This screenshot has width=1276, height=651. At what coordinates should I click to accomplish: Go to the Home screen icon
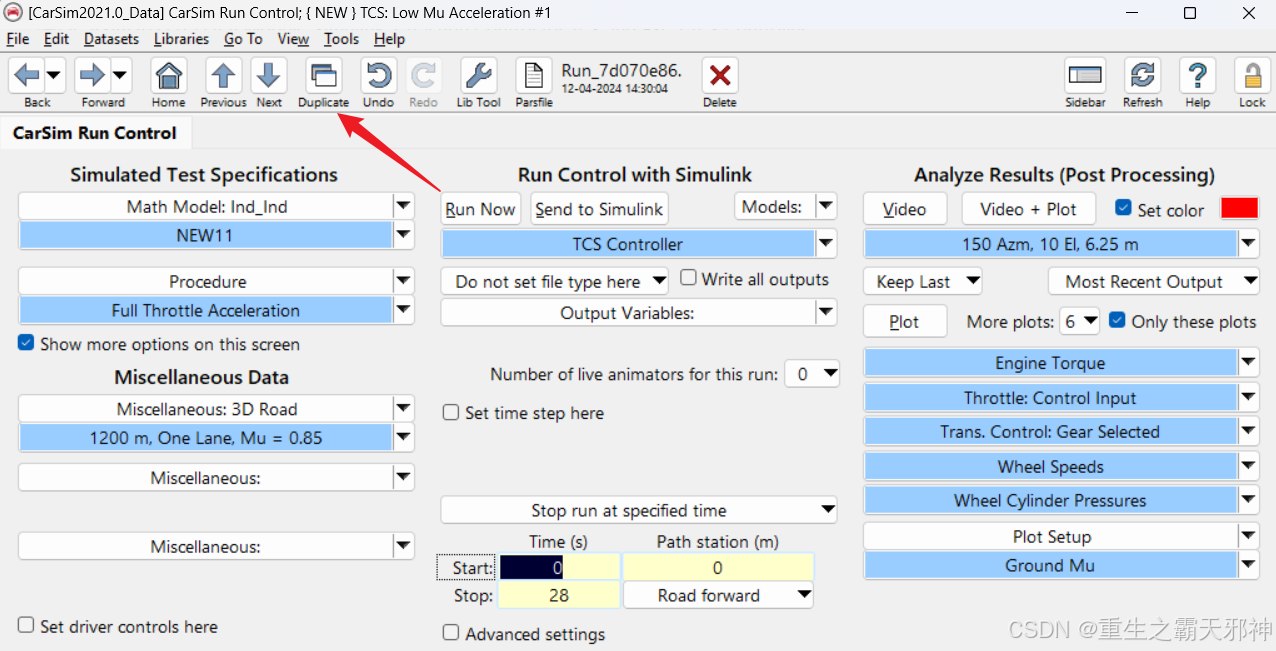click(x=169, y=75)
